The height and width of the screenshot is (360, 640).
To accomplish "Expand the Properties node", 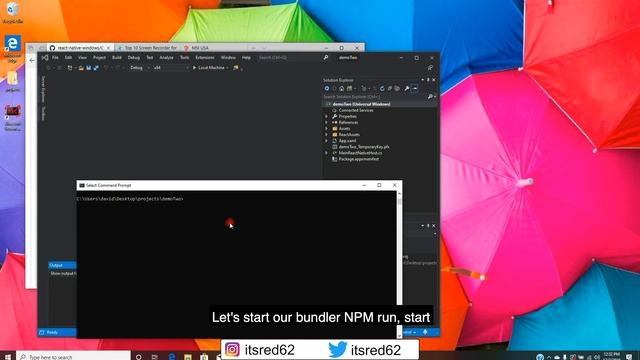I will coord(326,116).
